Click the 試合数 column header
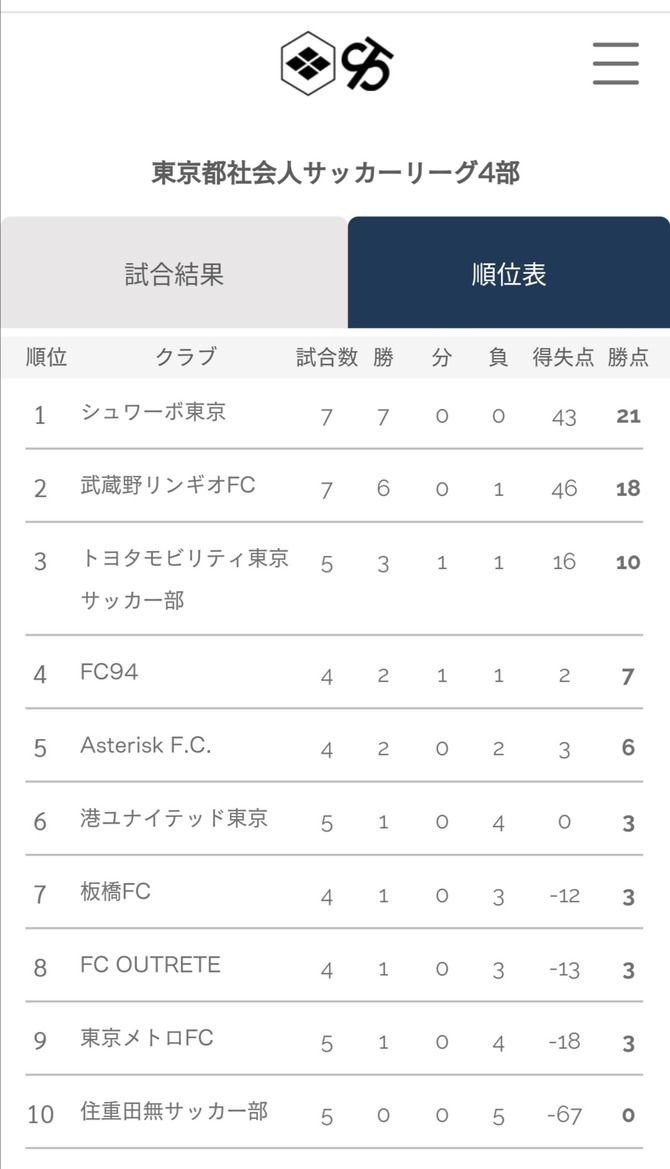Screen dimensions: 670x1169 tap(327, 357)
